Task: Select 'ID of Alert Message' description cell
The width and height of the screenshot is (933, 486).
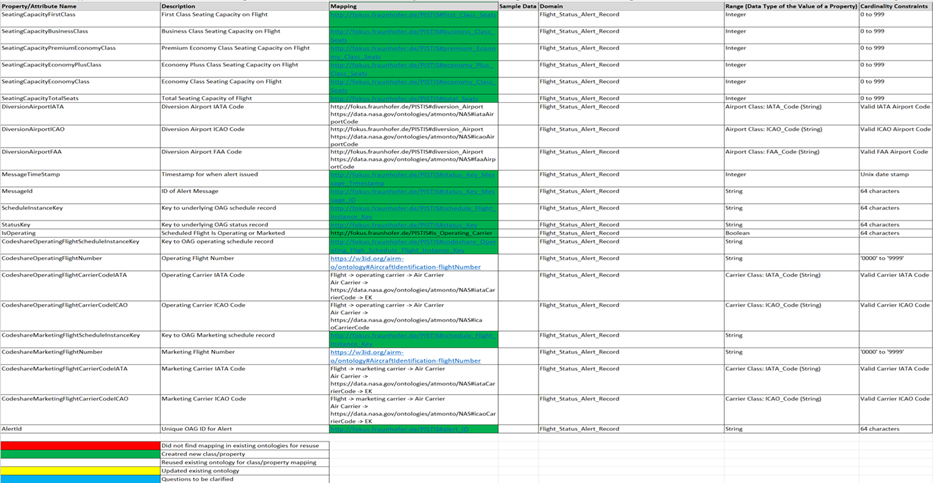Action: tap(245, 195)
